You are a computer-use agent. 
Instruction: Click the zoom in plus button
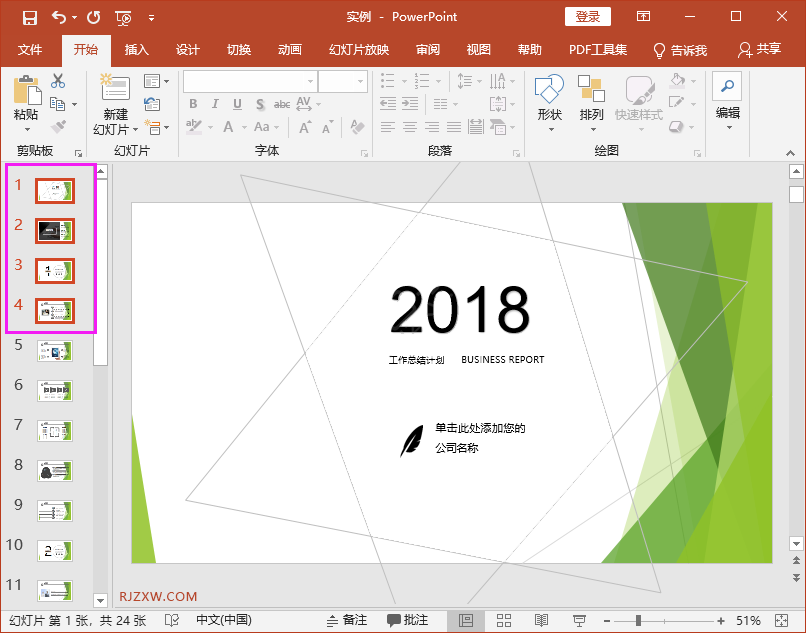coord(721,621)
